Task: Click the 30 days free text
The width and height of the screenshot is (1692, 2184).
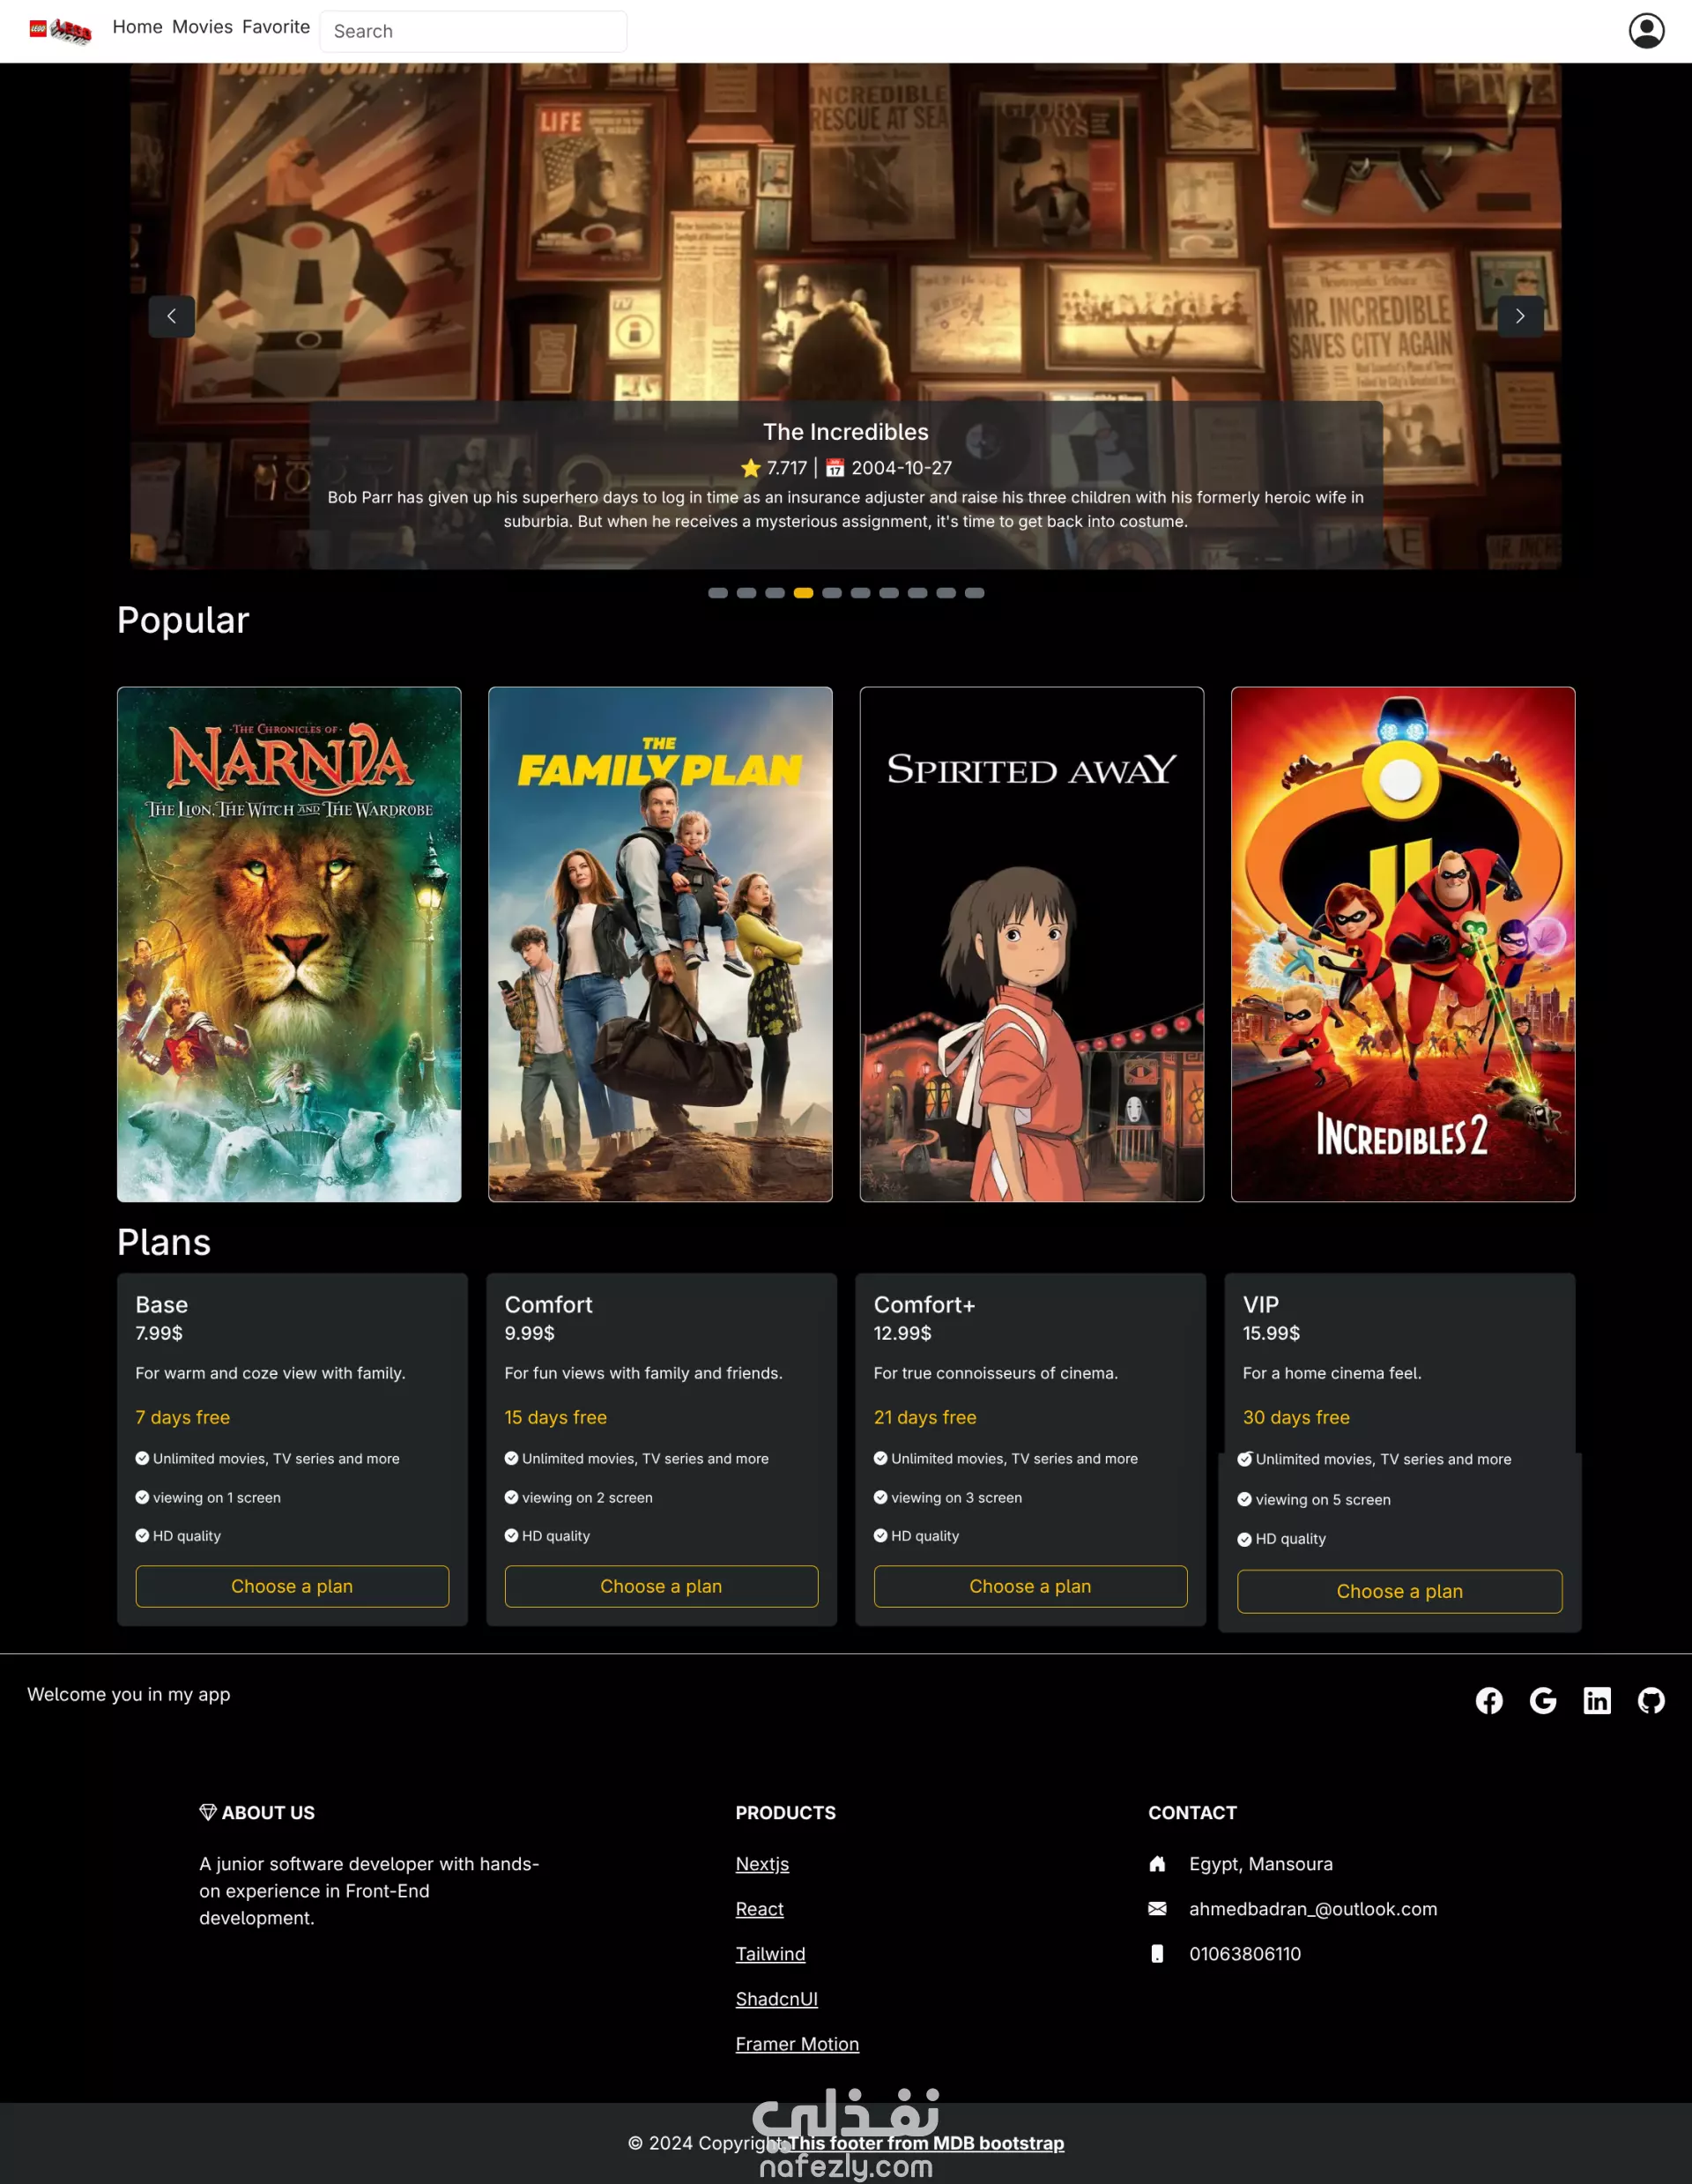Action: click(1296, 1417)
